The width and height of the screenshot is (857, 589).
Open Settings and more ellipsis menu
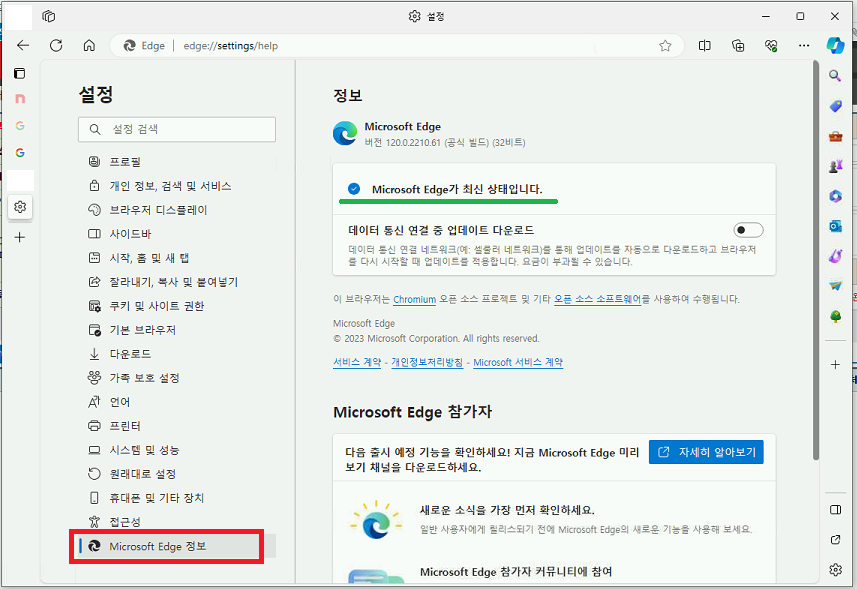pyautogui.click(x=803, y=46)
